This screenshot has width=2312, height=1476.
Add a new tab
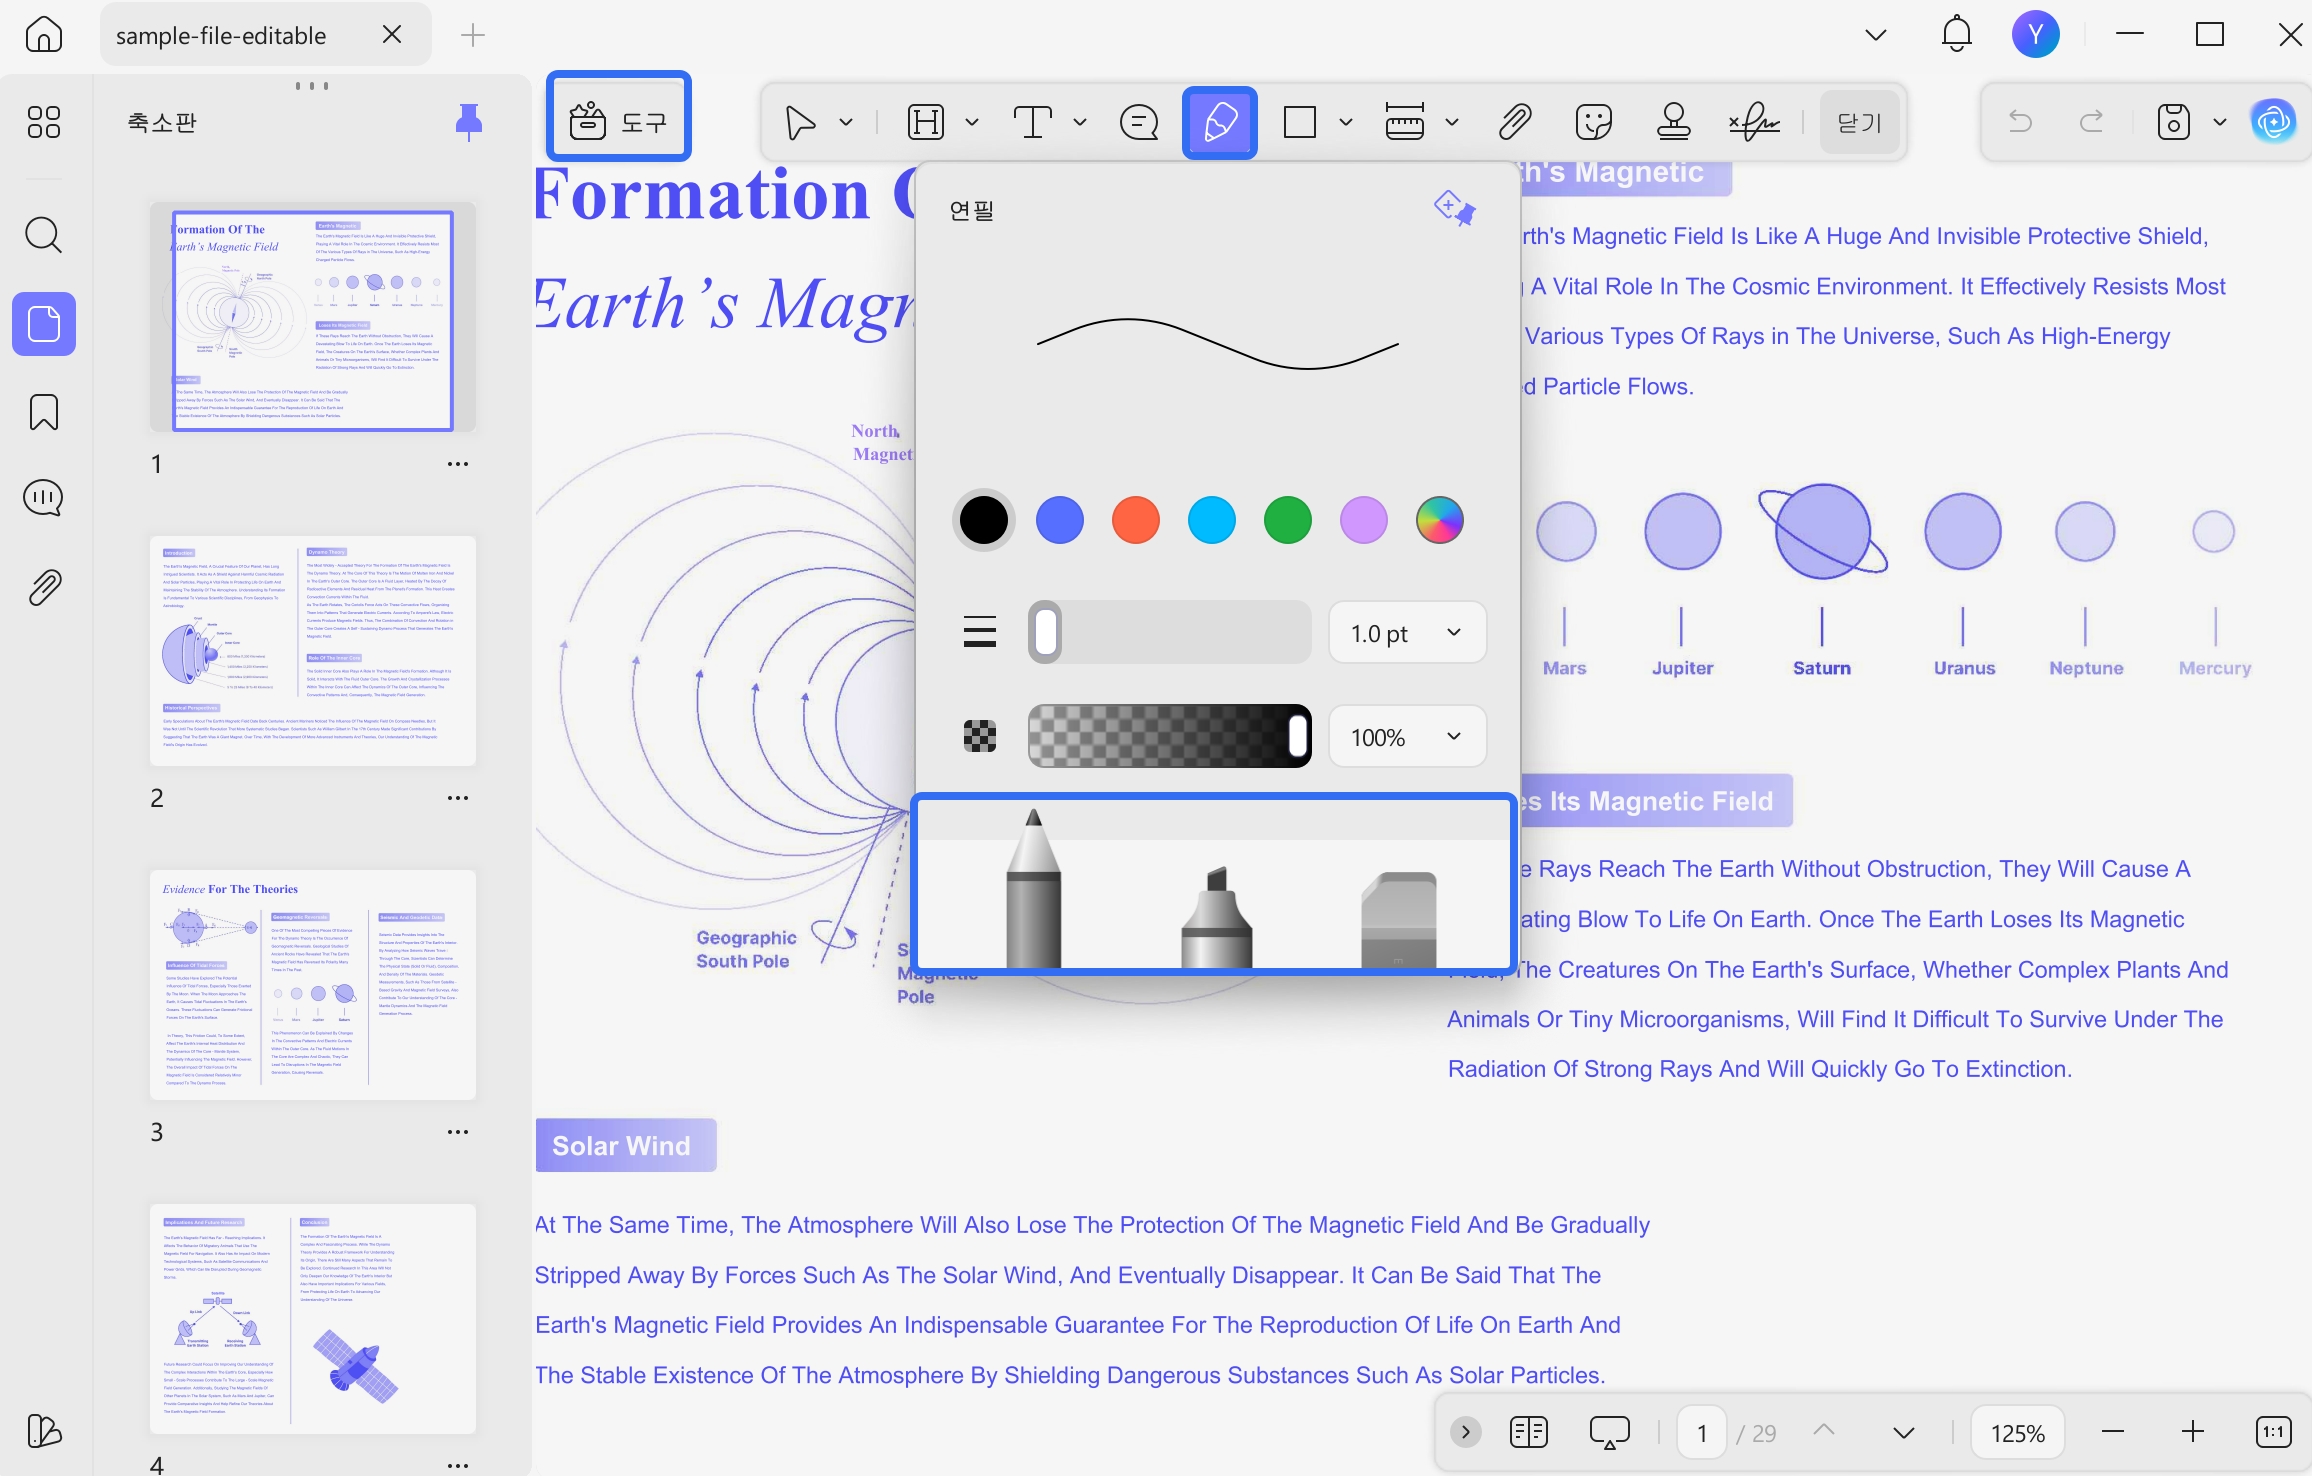473,35
